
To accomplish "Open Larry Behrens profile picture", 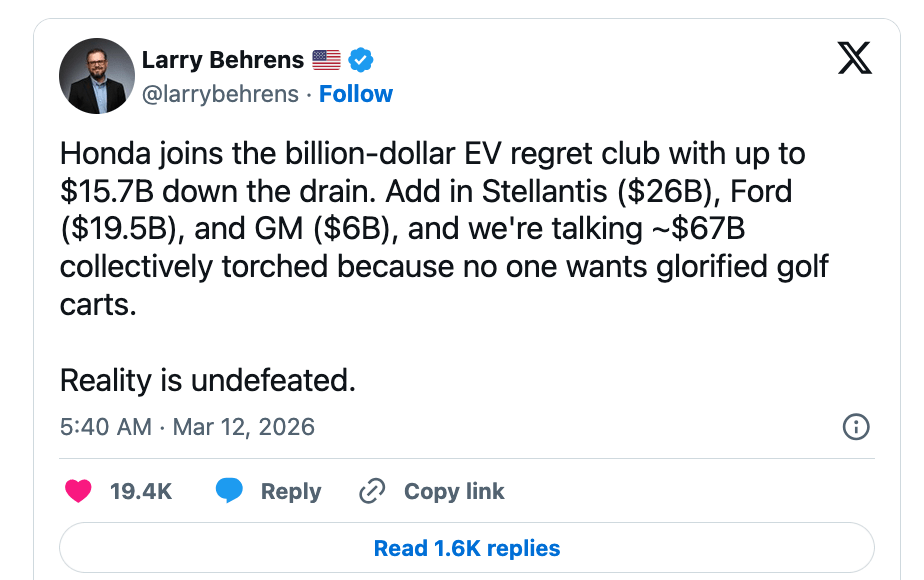I will 97,76.
